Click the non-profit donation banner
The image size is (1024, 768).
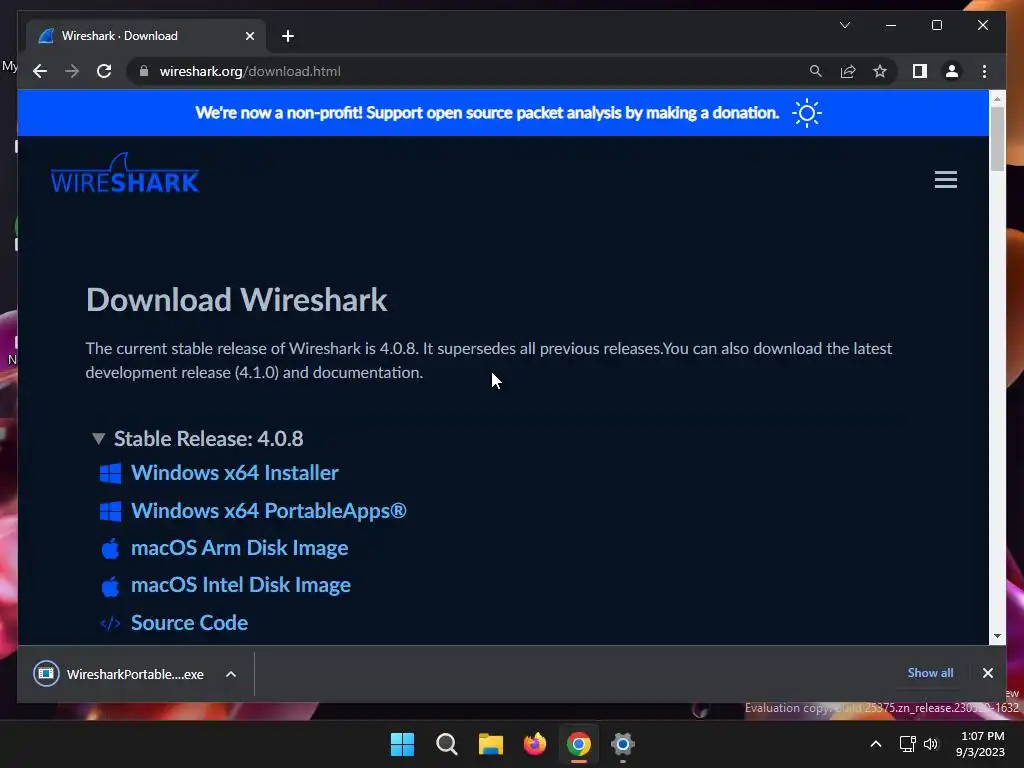487,112
